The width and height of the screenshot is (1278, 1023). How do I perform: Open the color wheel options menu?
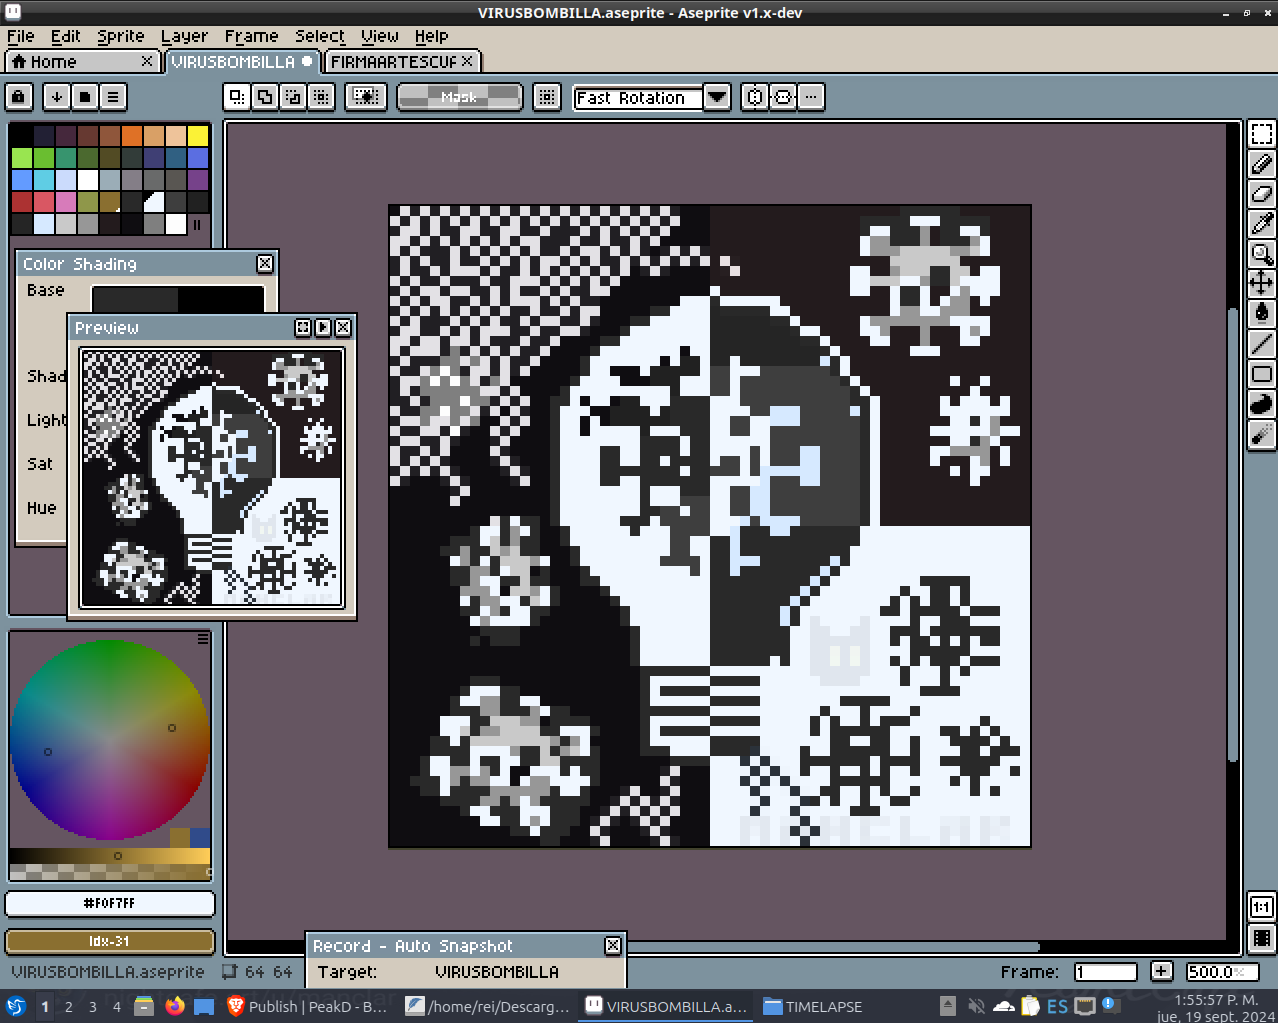tap(203, 638)
